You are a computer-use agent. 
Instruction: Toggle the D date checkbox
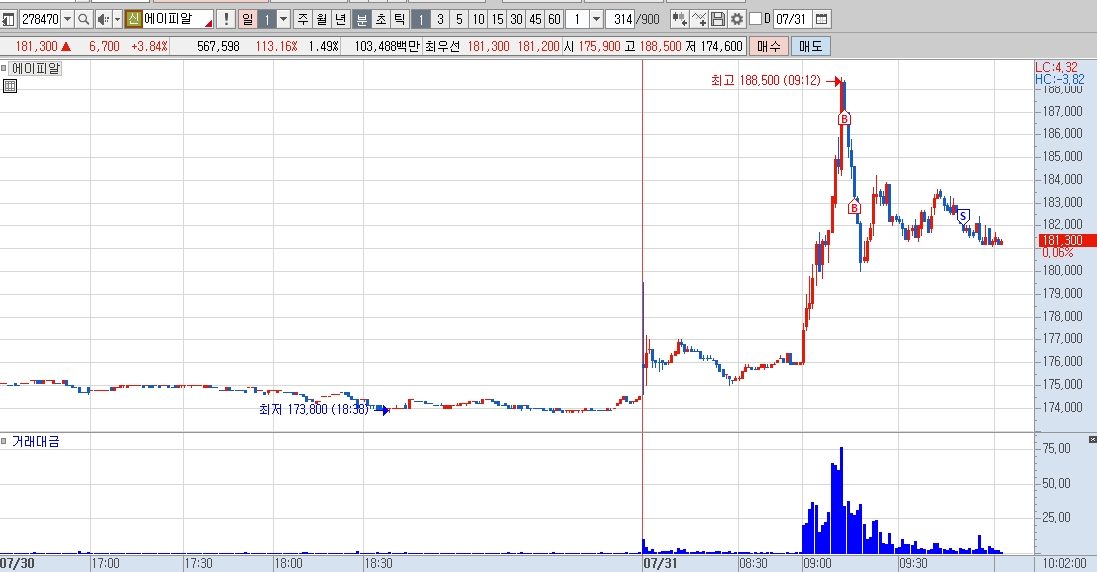(755, 20)
